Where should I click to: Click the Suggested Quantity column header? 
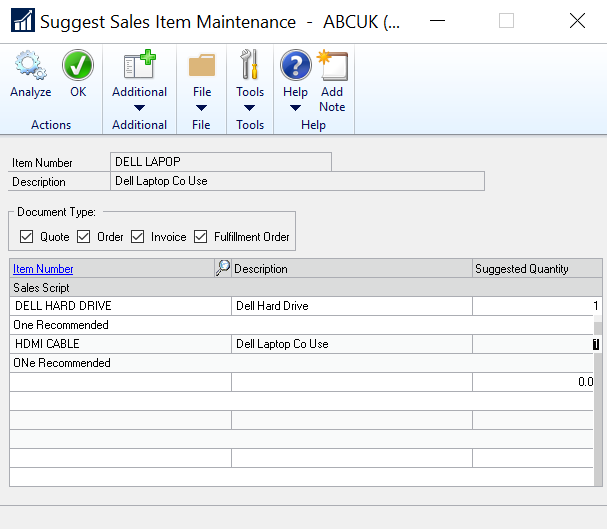click(x=537, y=269)
